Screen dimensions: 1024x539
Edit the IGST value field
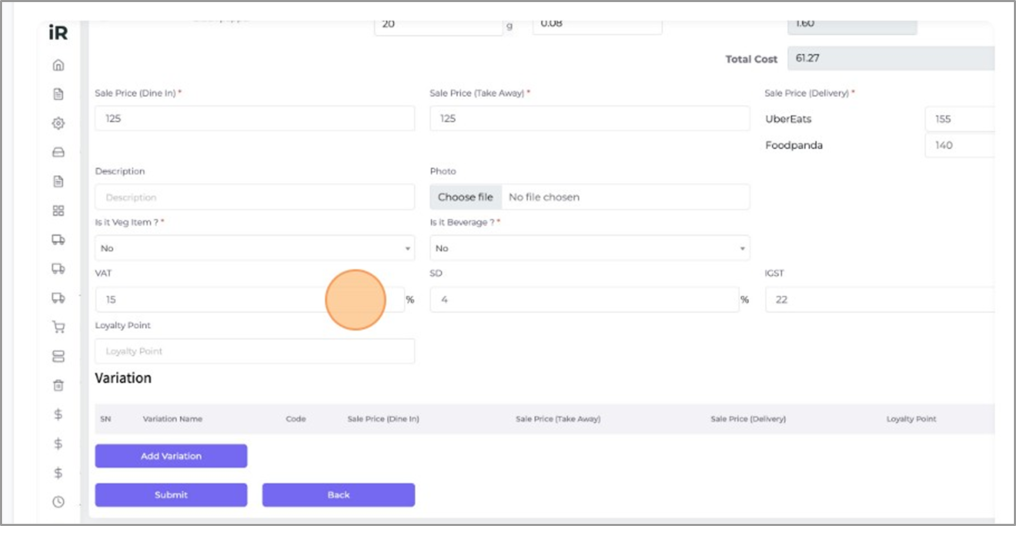(x=880, y=299)
